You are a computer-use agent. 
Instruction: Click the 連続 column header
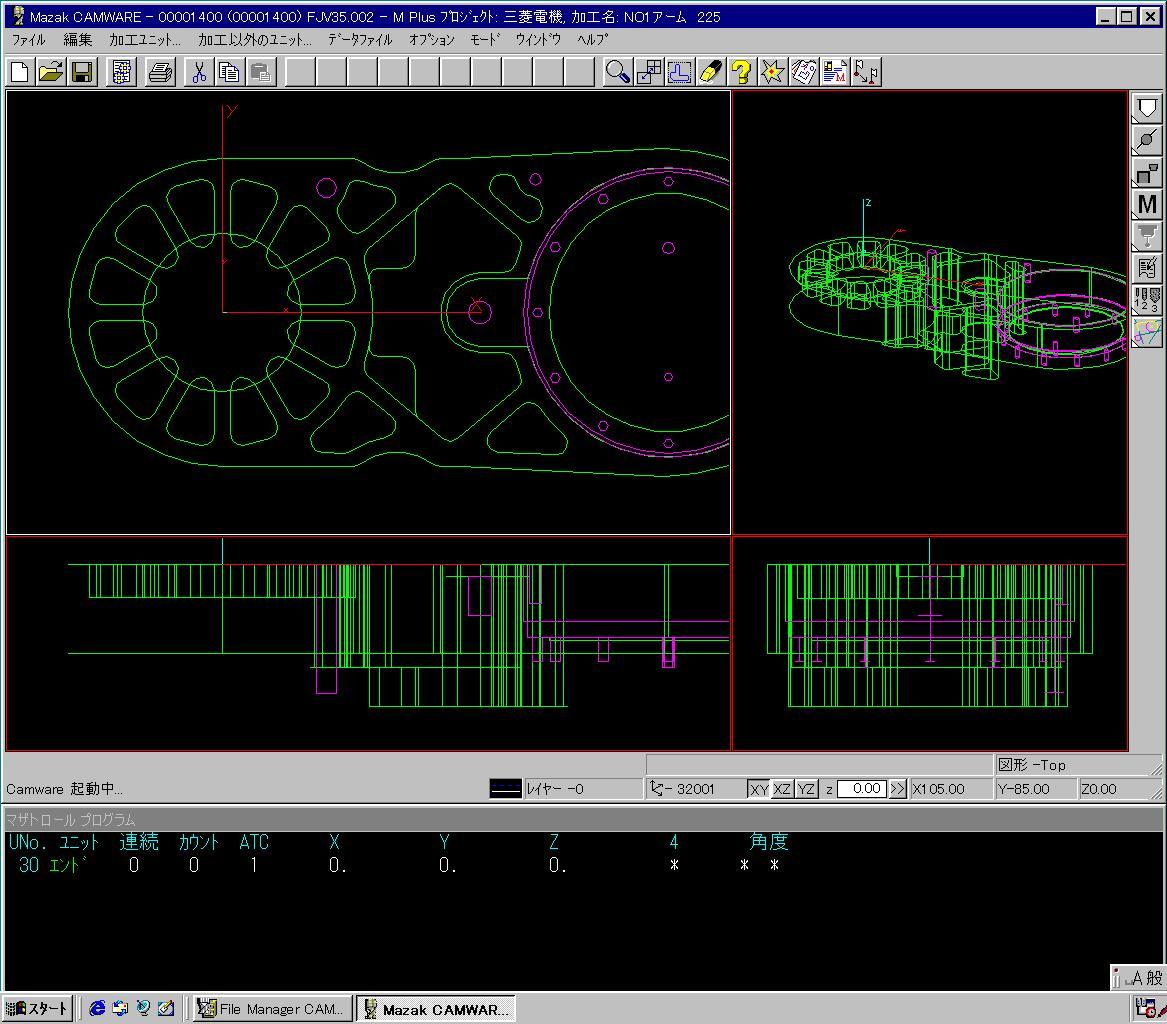tap(139, 842)
